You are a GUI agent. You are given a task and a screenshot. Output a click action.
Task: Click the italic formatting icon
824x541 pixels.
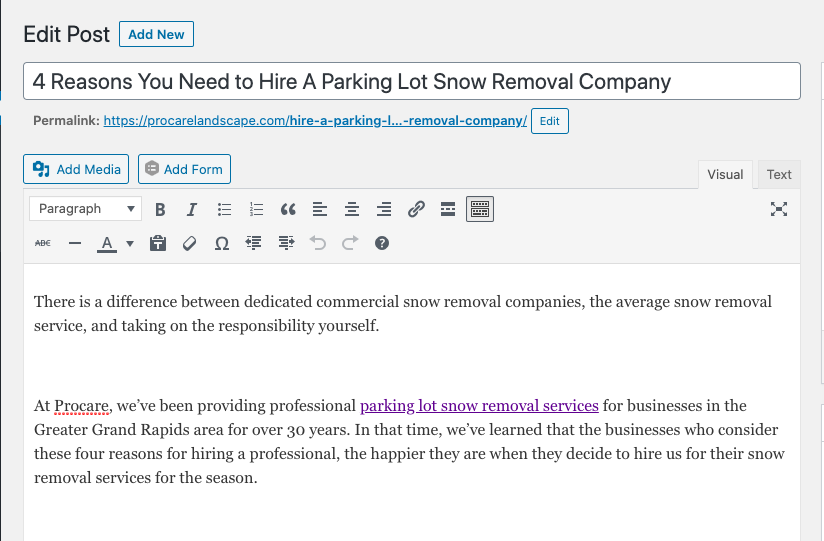pos(192,209)
